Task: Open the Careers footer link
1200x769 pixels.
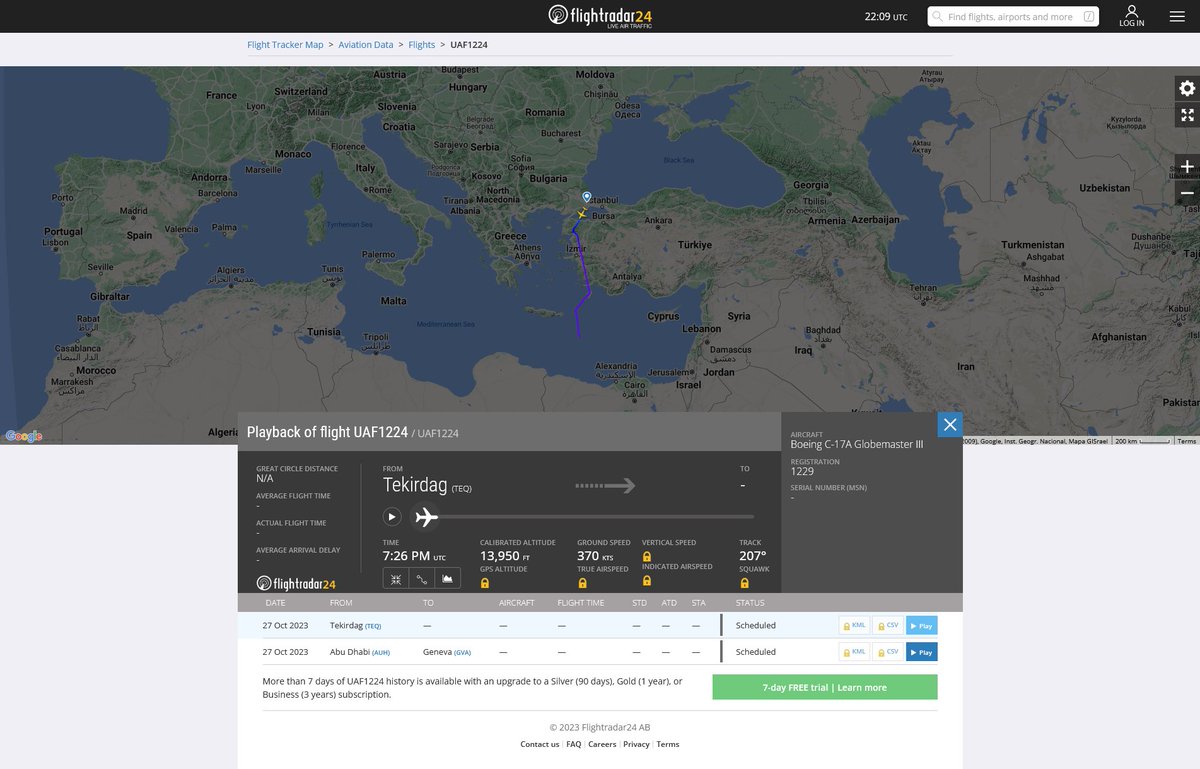Action: tap(602, 744)
